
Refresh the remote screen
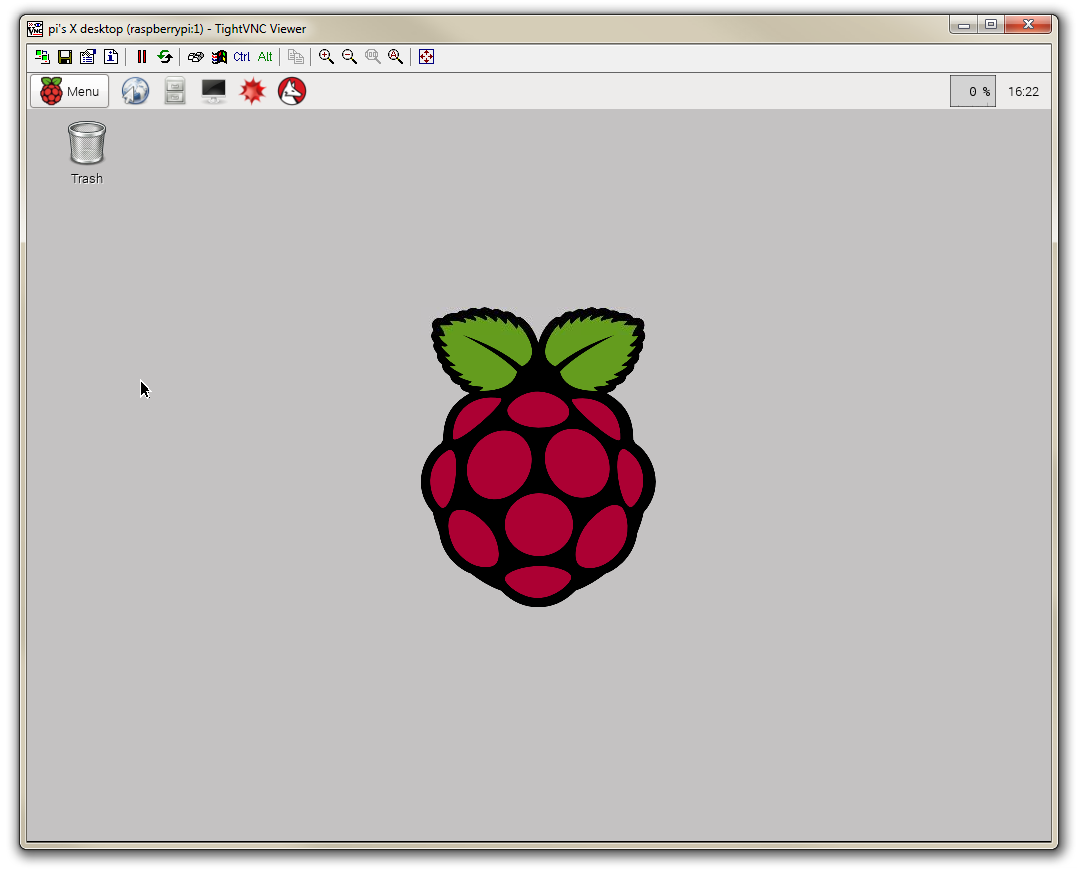(x=164, y=57)
